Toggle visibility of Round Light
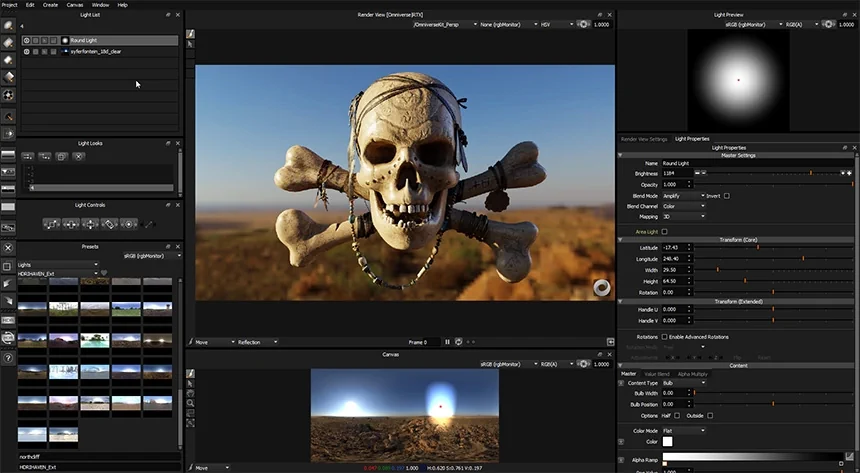The height and width of the screenshot is (473, 860). (26, 40)
